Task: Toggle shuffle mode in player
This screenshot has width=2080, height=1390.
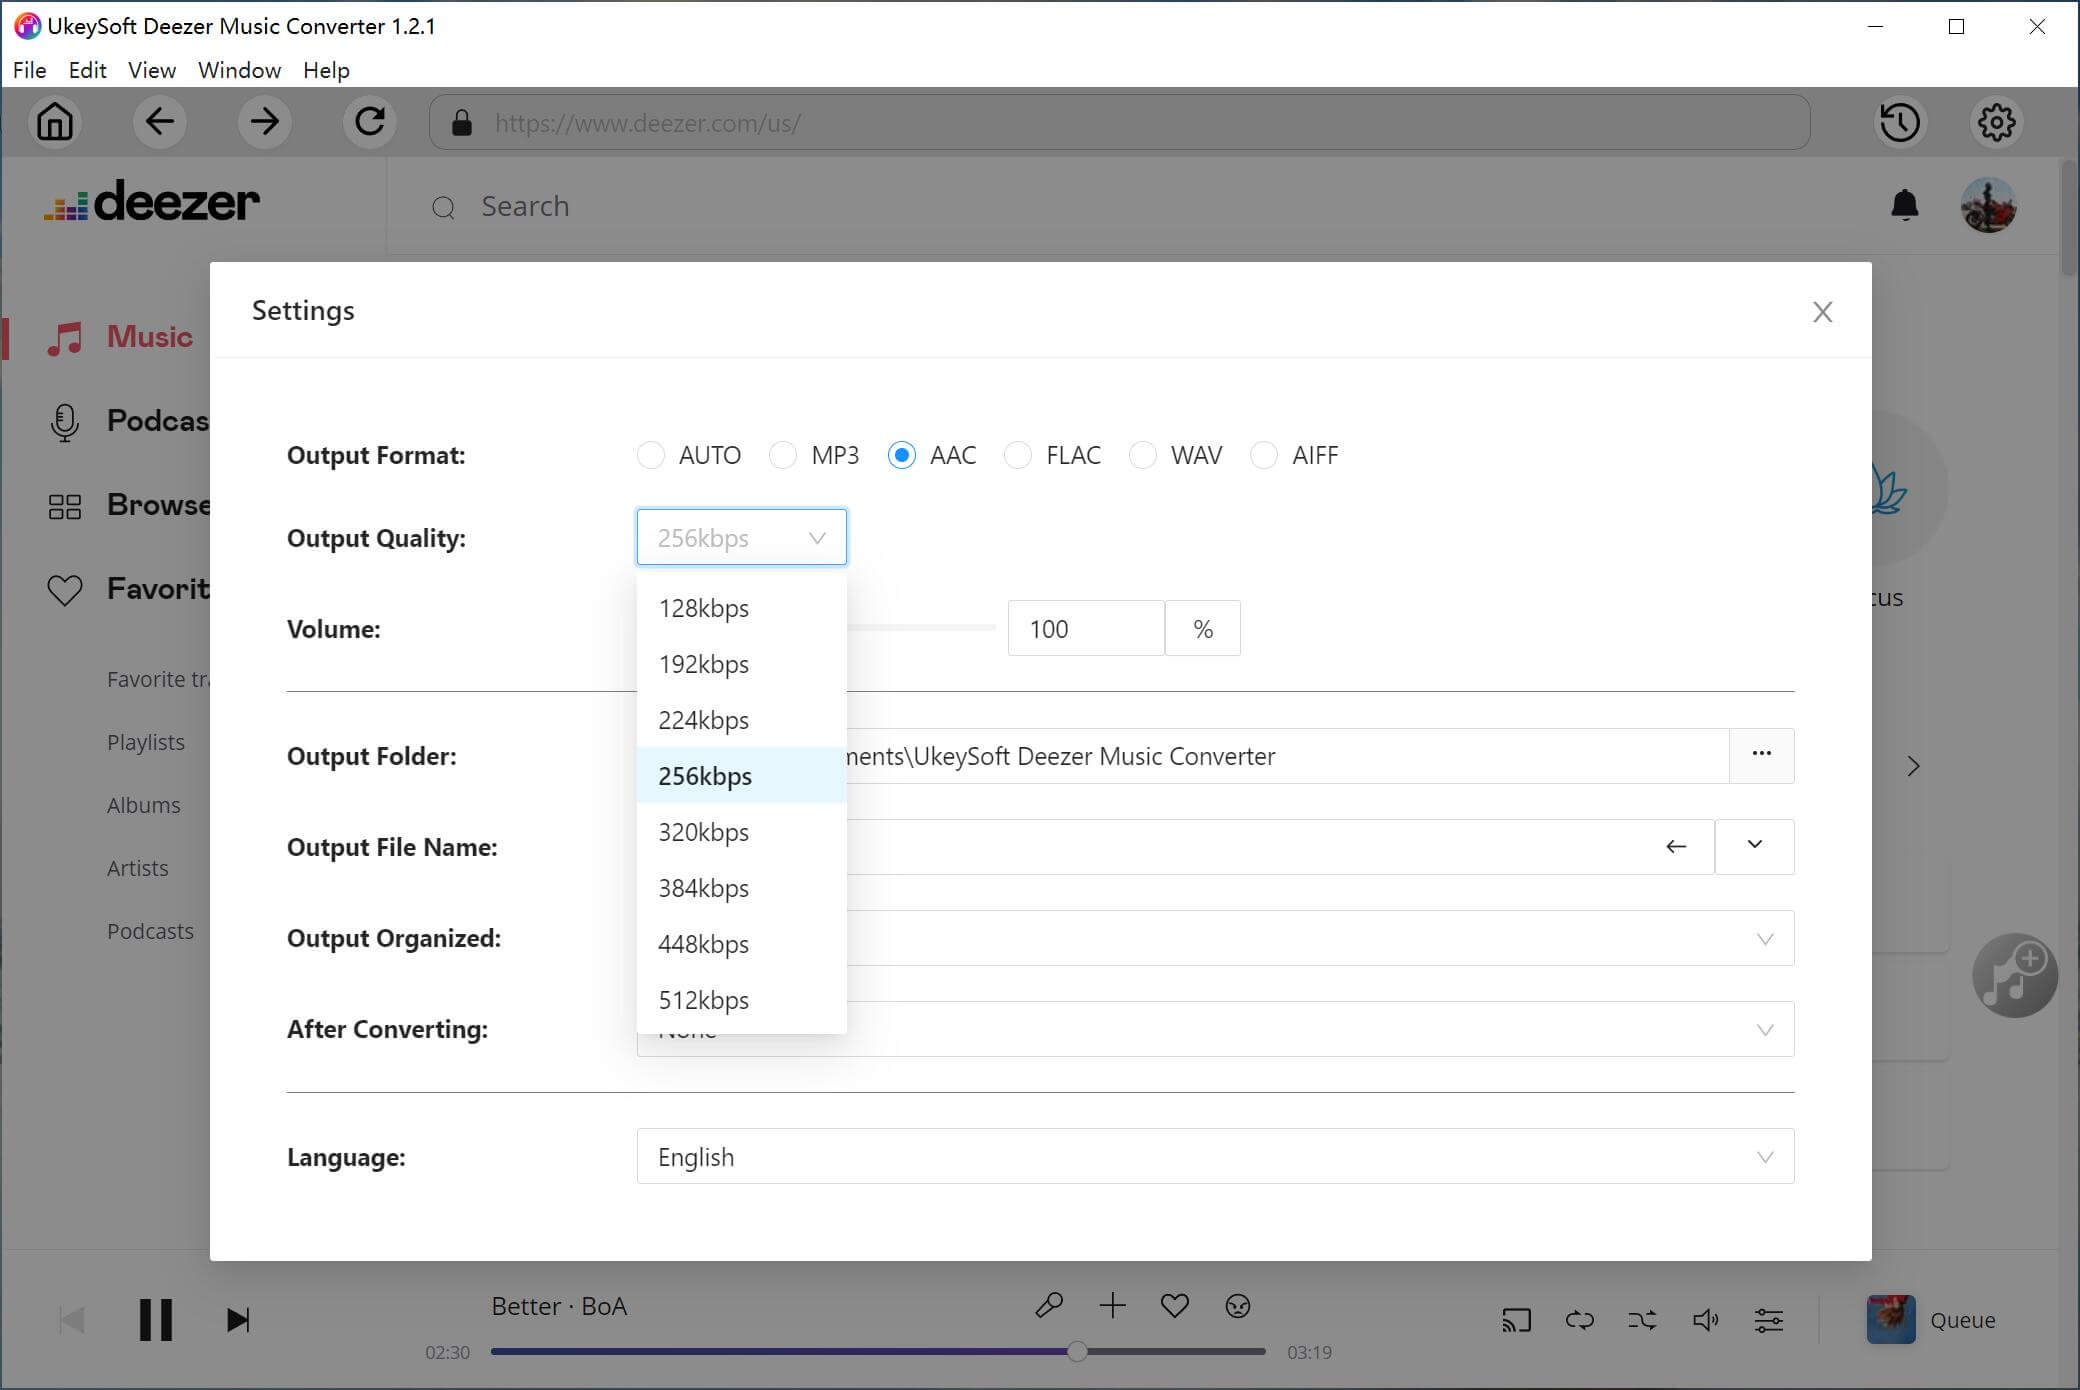Action: click(1642, 1320)
